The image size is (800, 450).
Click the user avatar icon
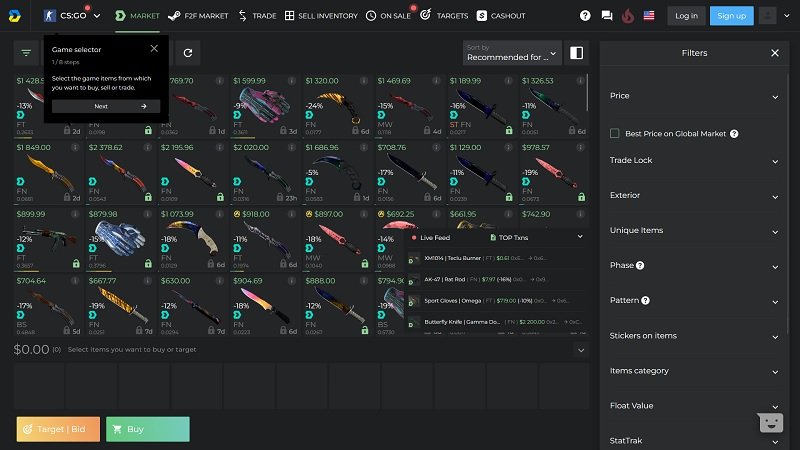click(x=767, y=16)
